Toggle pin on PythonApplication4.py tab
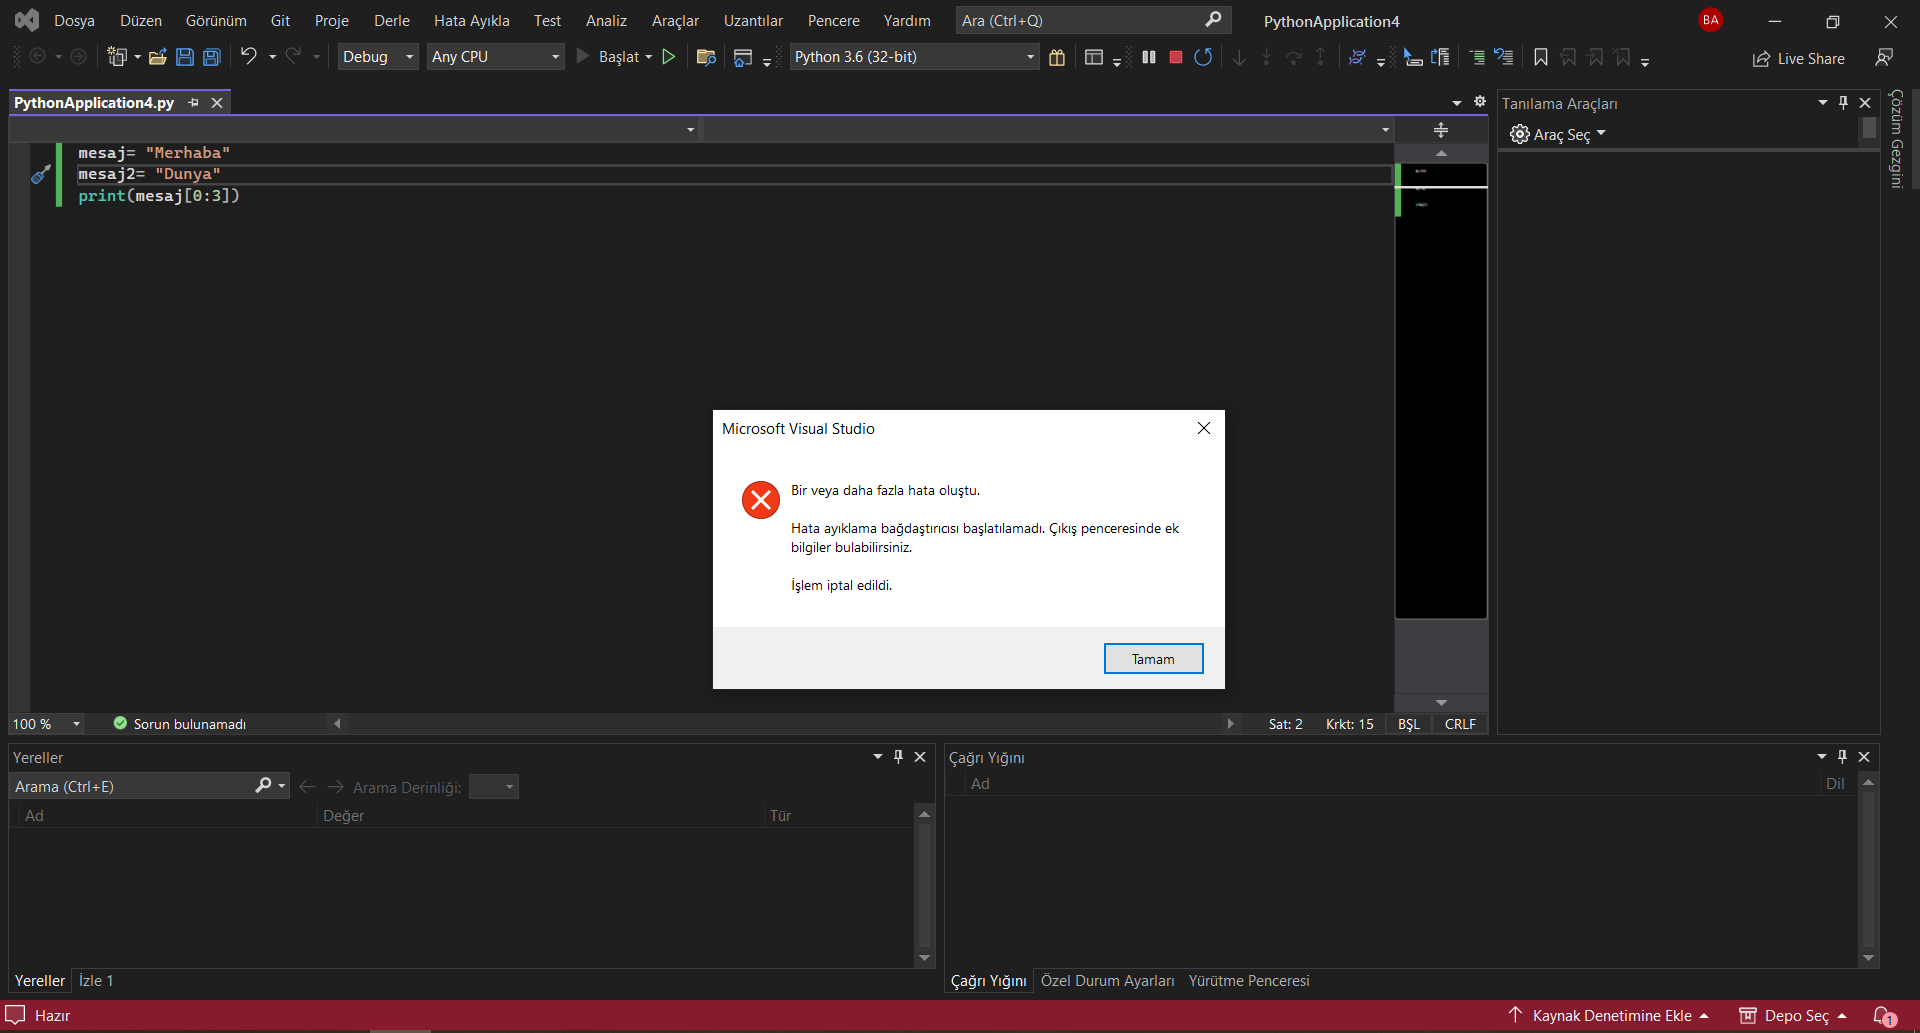 (194, 103)
